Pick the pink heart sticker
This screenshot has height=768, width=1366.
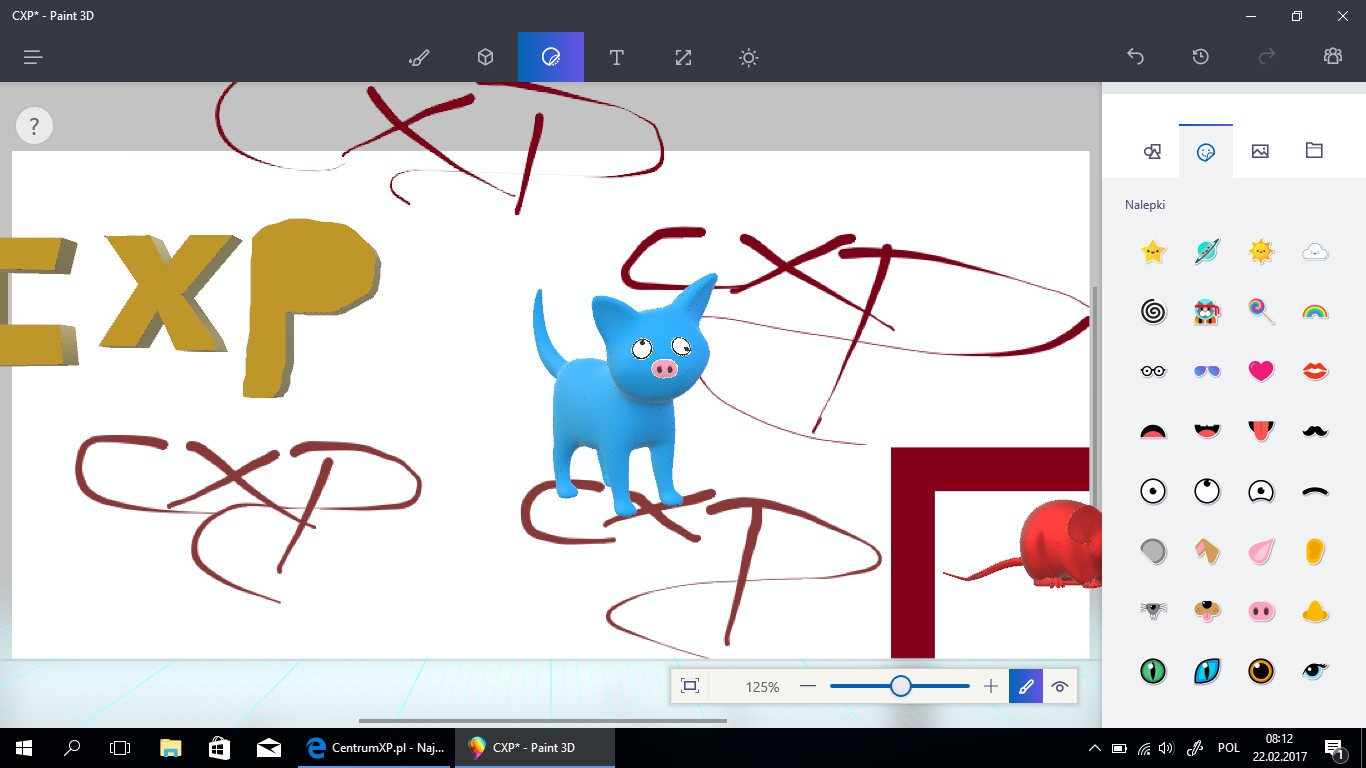pyautogui.click(x=1261, y=371)
